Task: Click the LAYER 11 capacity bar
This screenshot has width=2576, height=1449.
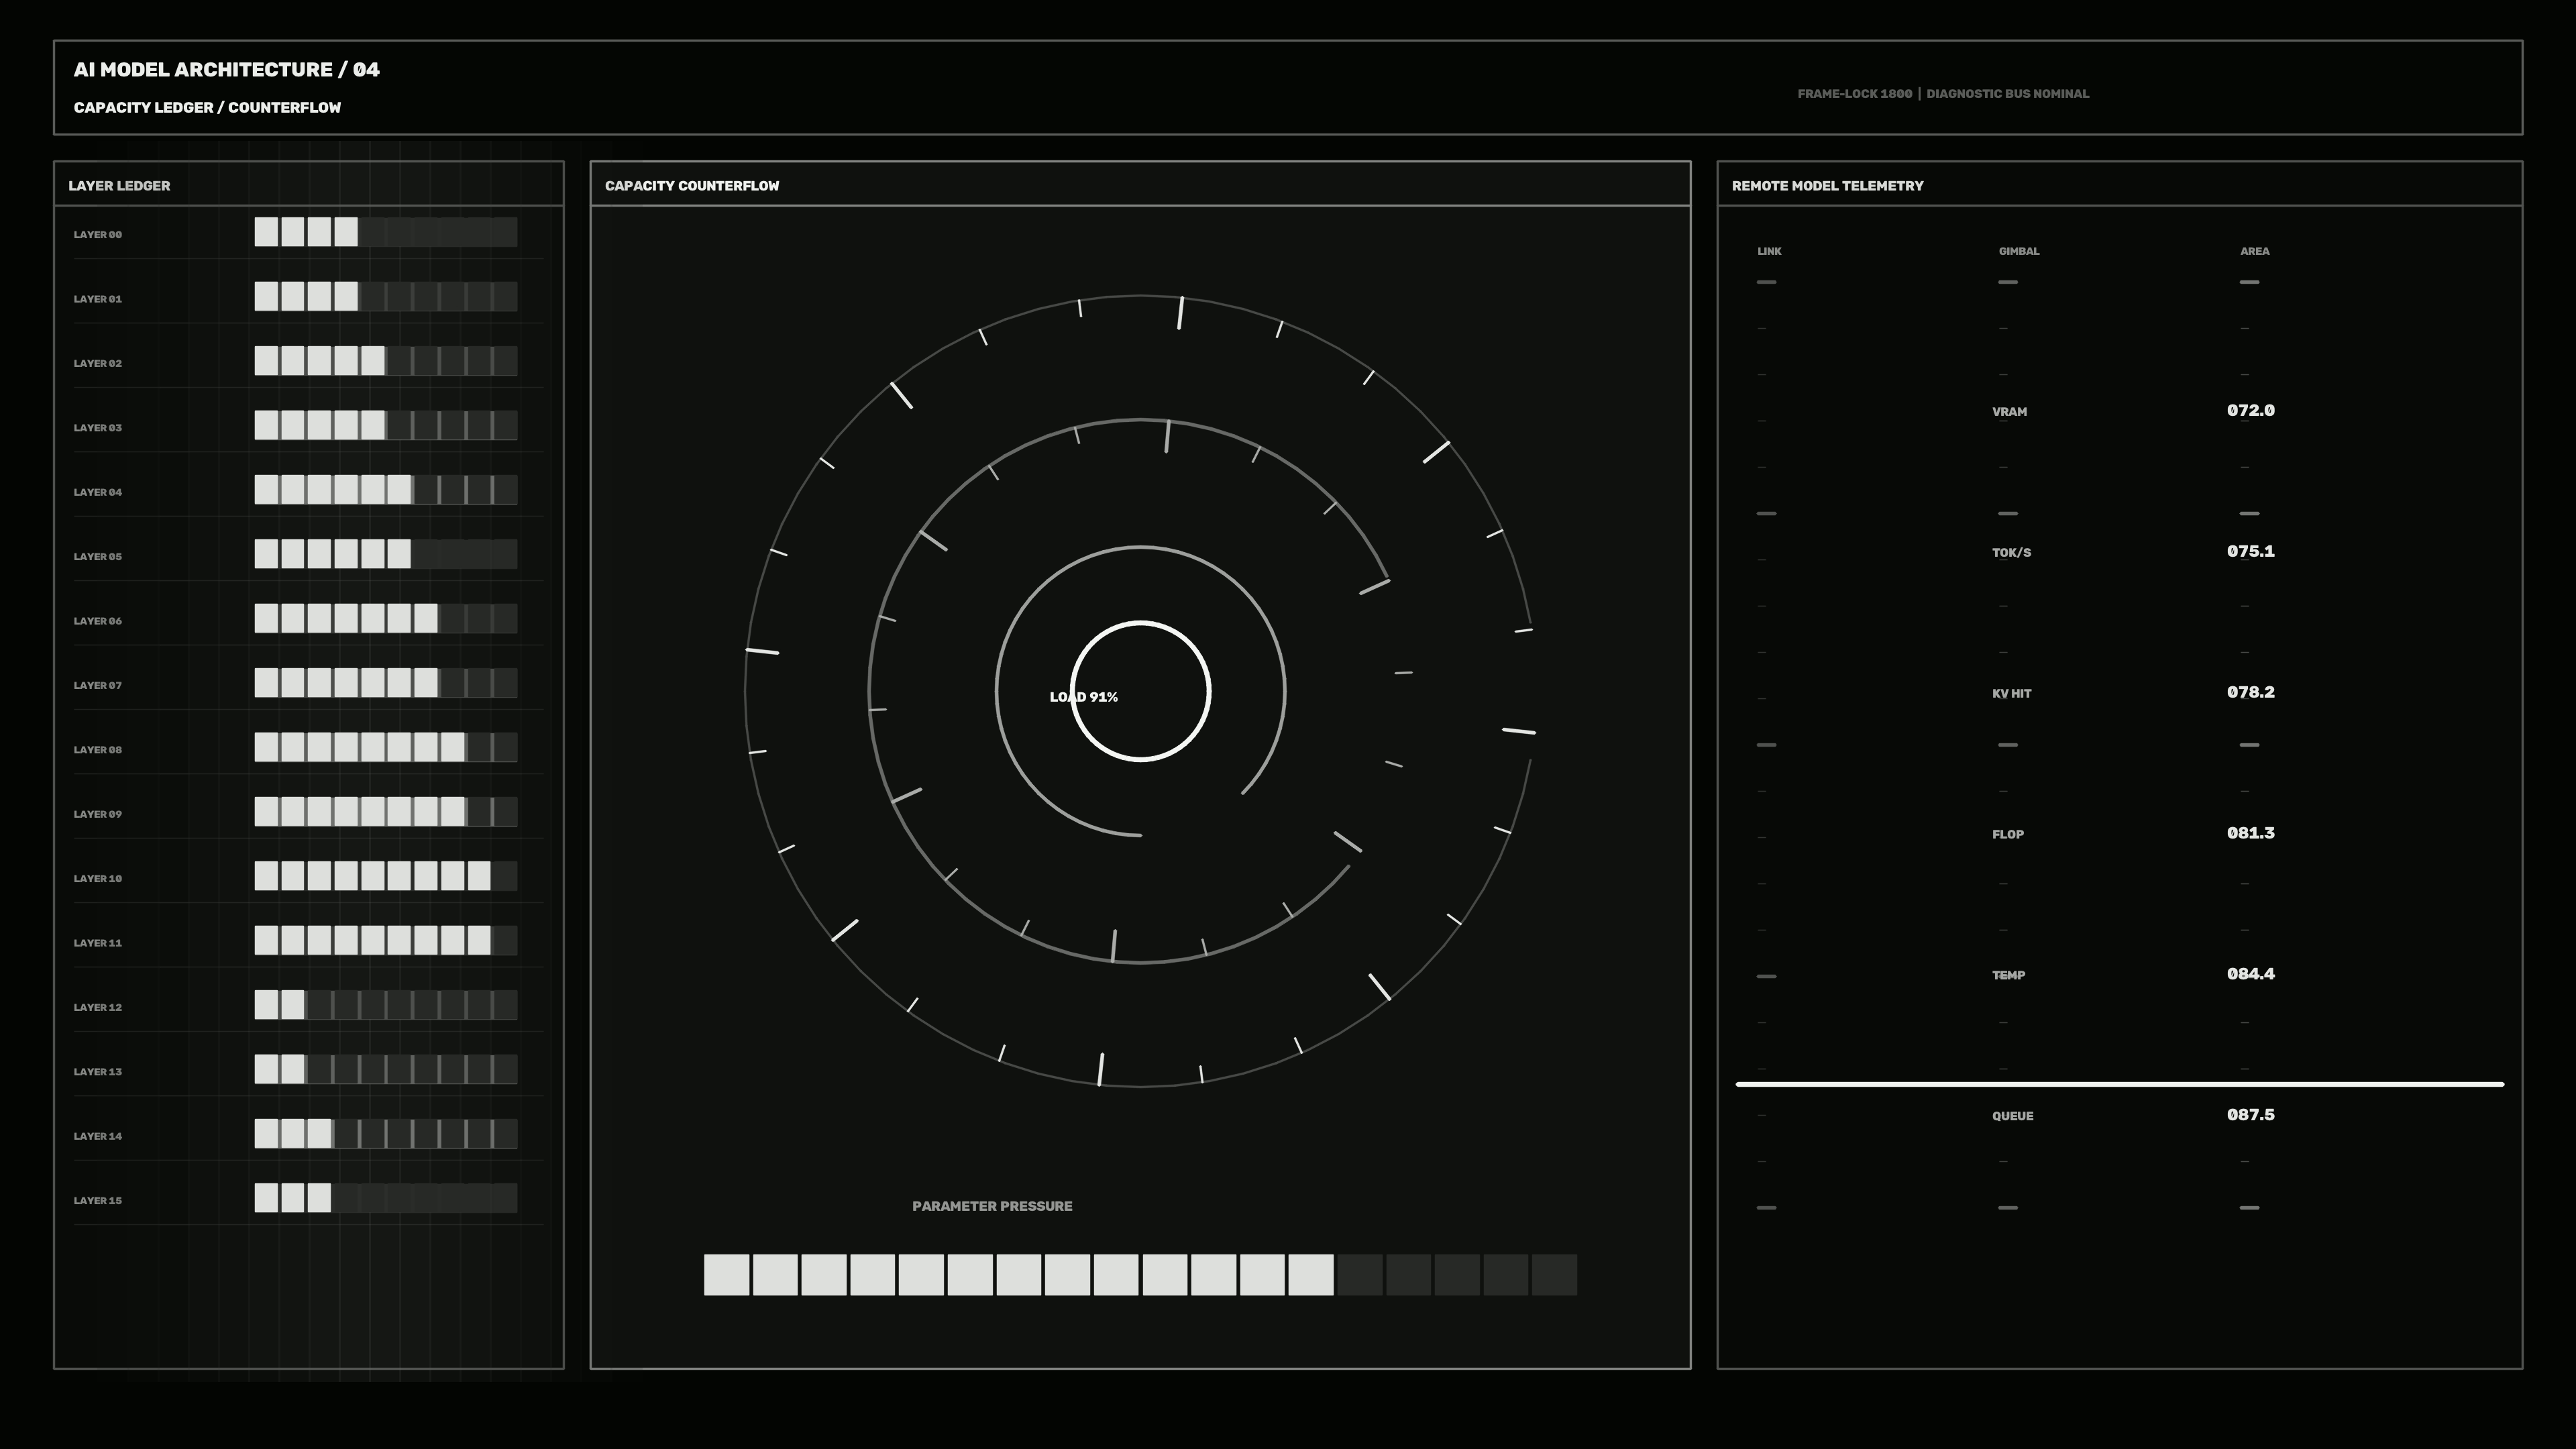Action: click(x=386, y=940)
